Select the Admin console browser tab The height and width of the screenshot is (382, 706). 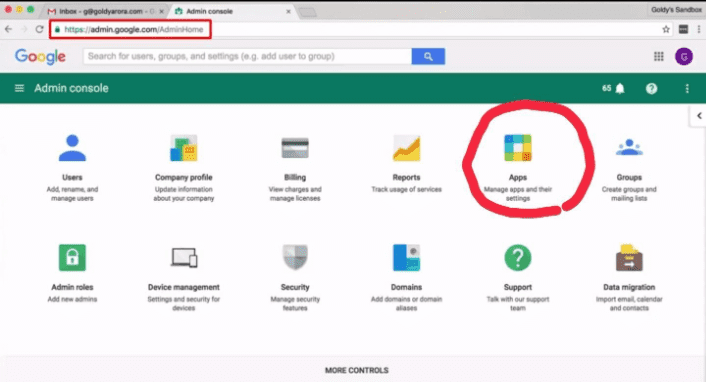coord(230,11)
